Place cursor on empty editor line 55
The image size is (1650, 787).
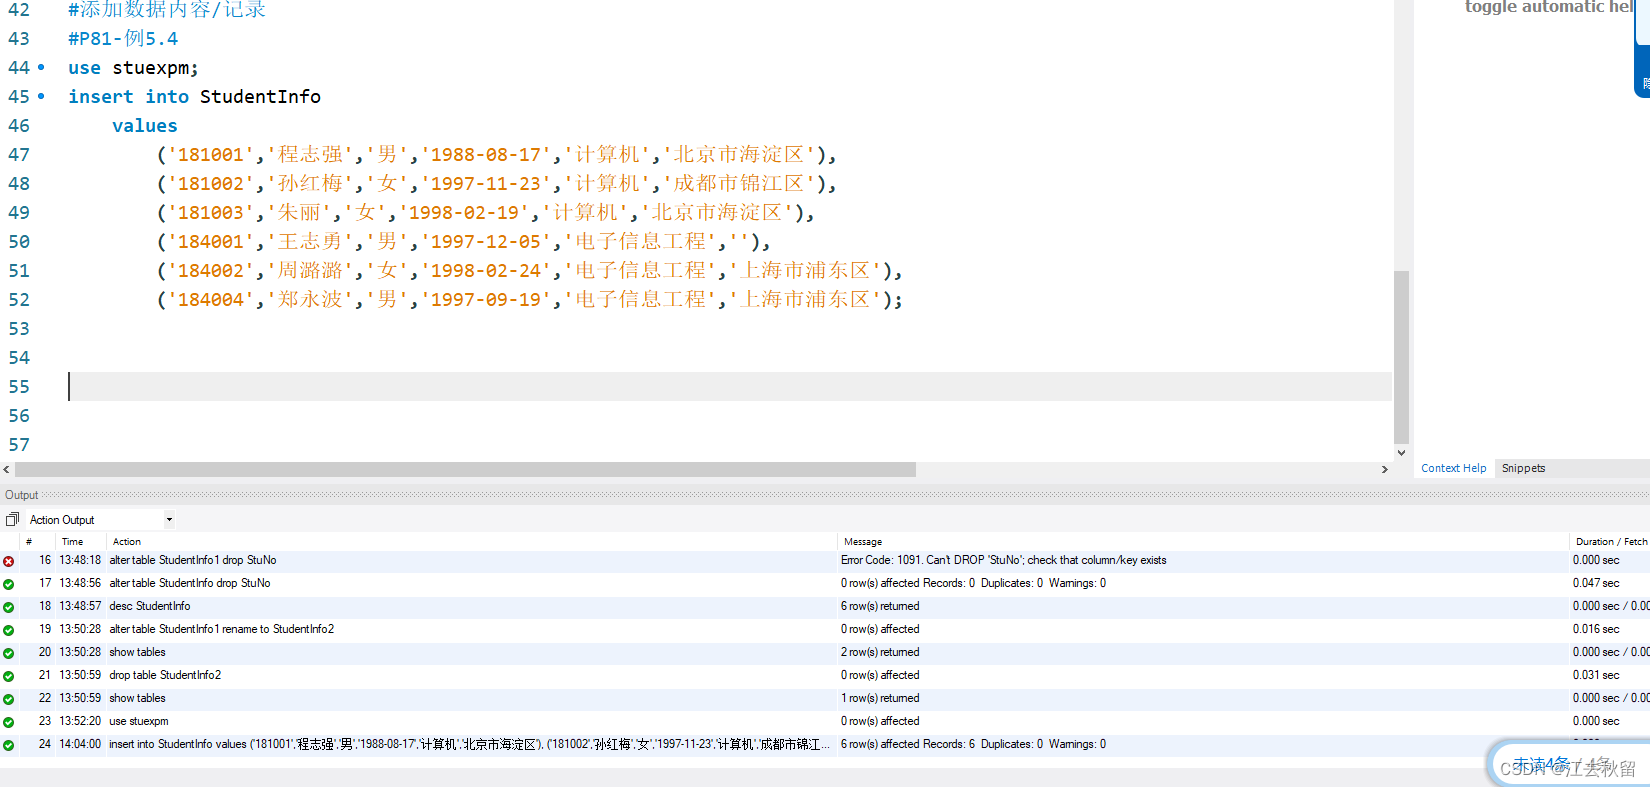(x=730, y=387)
